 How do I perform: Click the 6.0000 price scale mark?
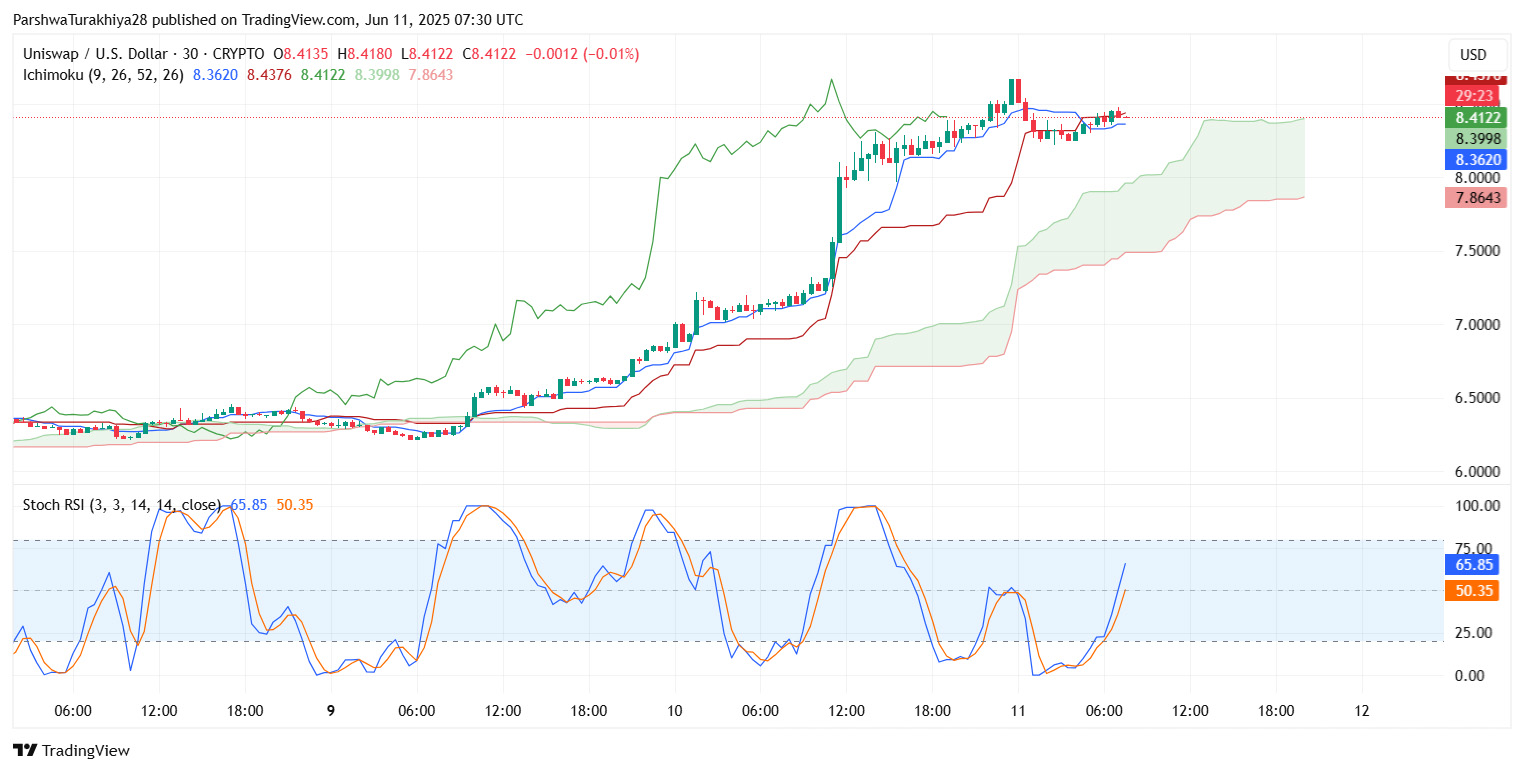(1476, 471)
